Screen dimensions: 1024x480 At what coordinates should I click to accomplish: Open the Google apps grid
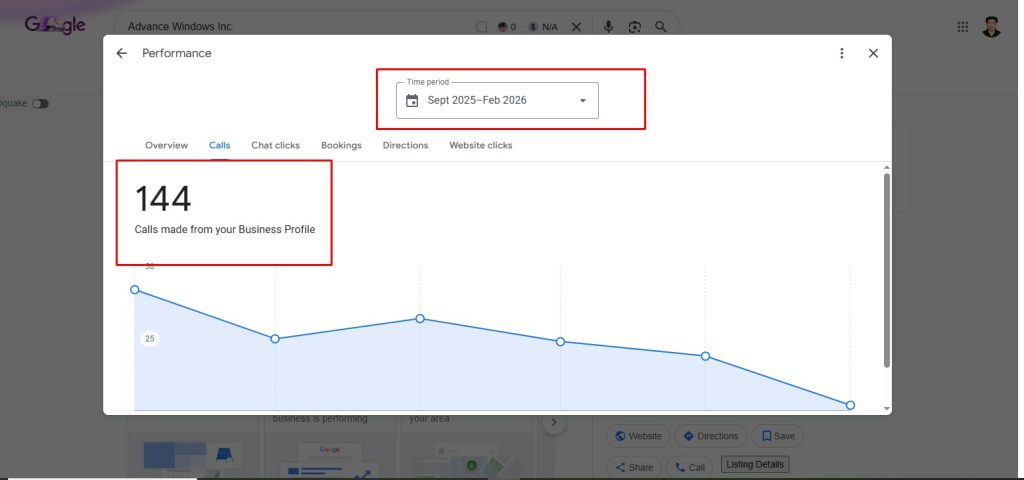click(963, 27)
